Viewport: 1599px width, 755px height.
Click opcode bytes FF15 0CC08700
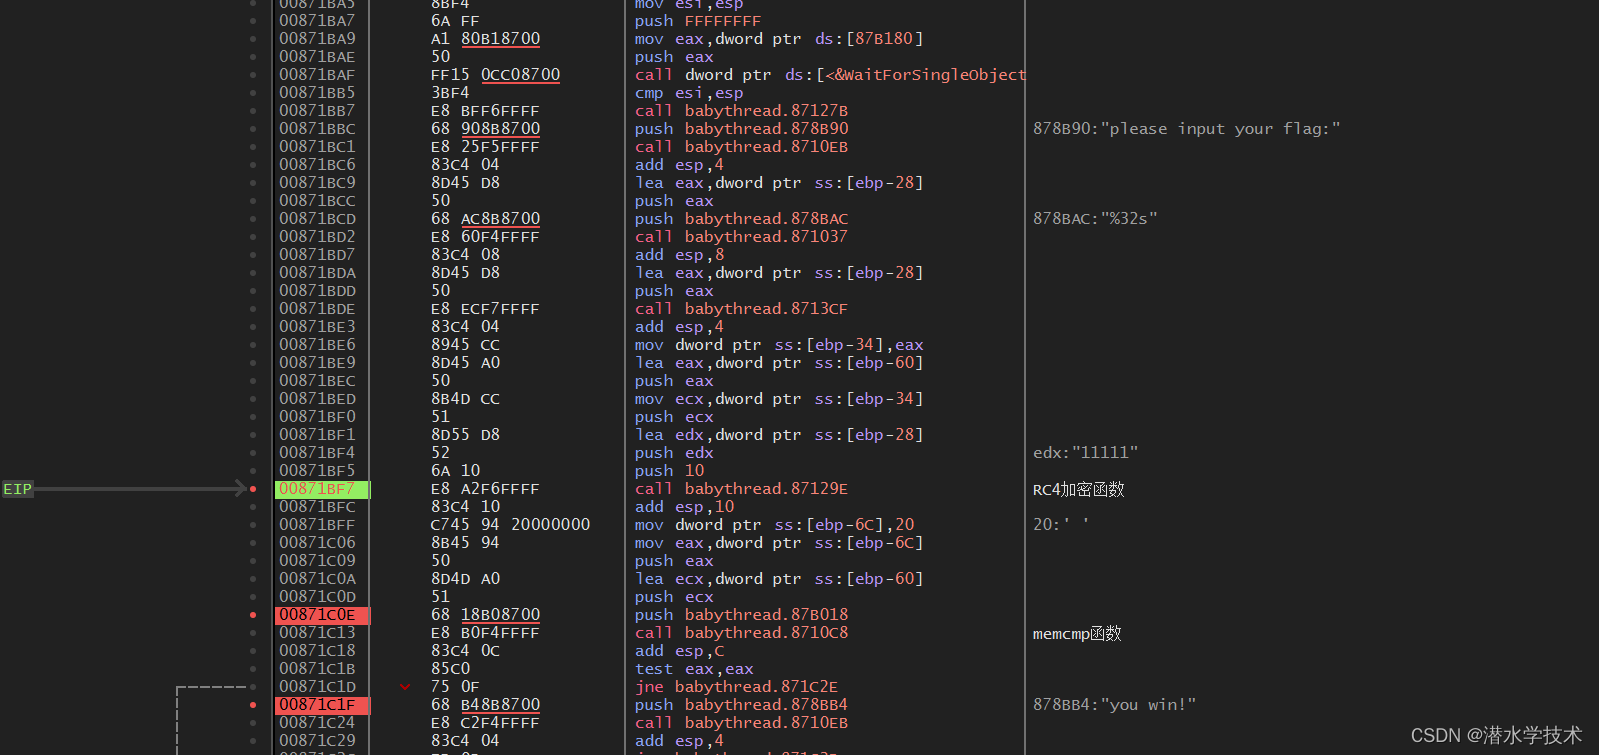495,75
